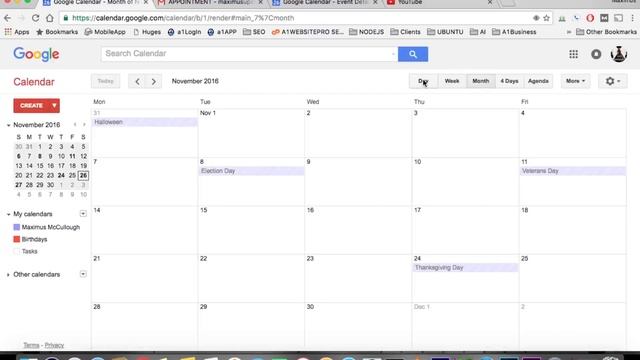
Task: Switch to Day view
Action: tap(424, 81)
